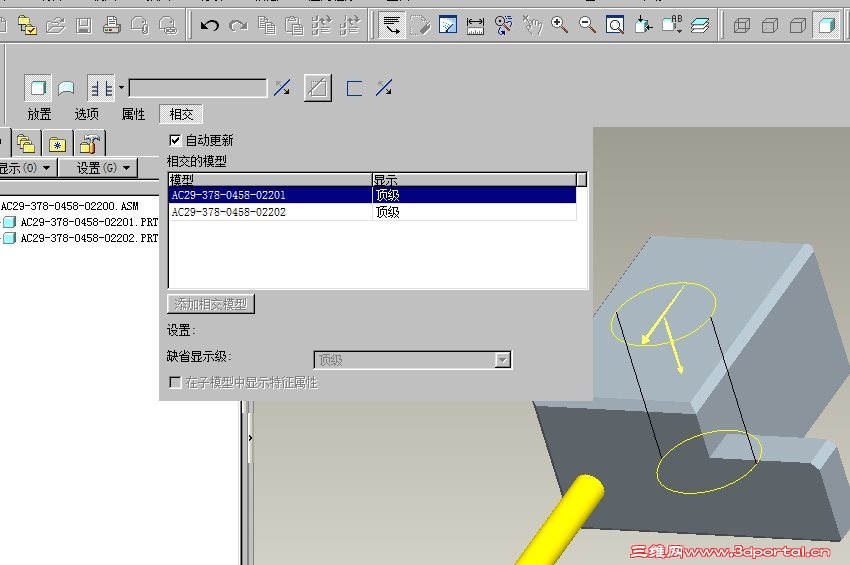Open the Layers icon
The height and width of the screenshot is (565, 850).
[x=700, y=25]
